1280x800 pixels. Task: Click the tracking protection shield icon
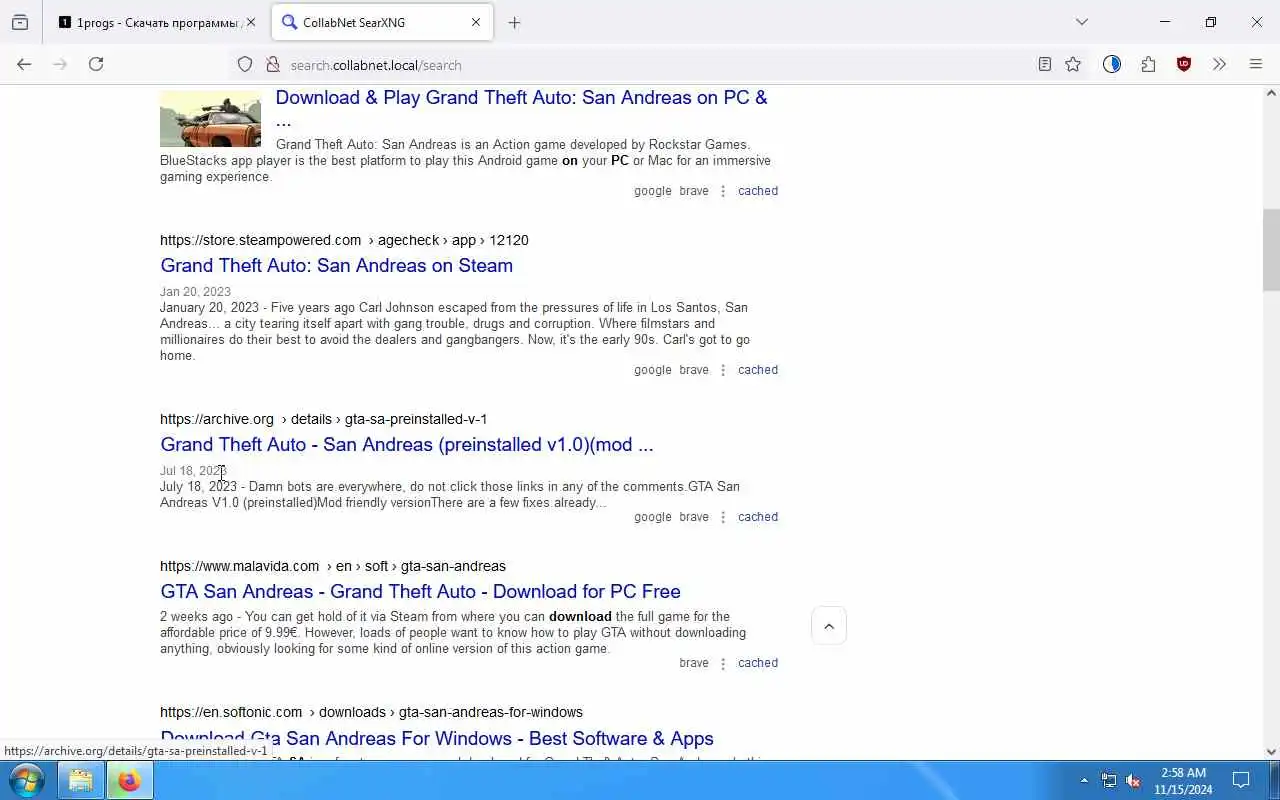(245, 64)
